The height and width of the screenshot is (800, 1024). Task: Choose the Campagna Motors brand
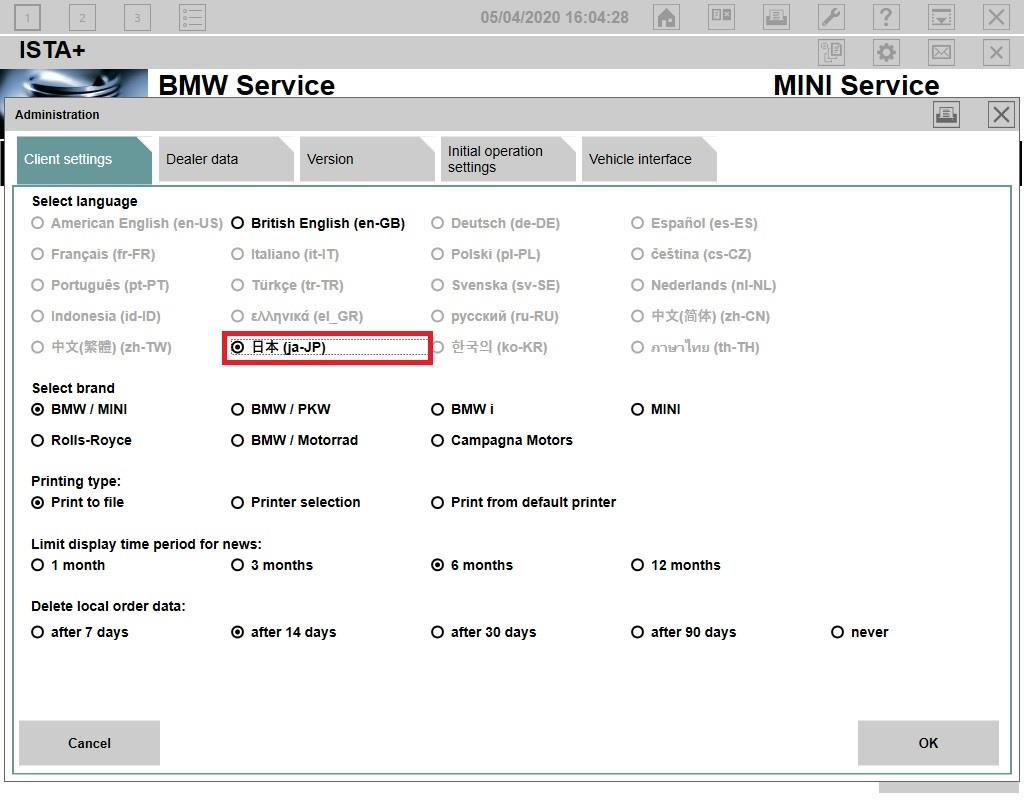[x=502, y=440]
